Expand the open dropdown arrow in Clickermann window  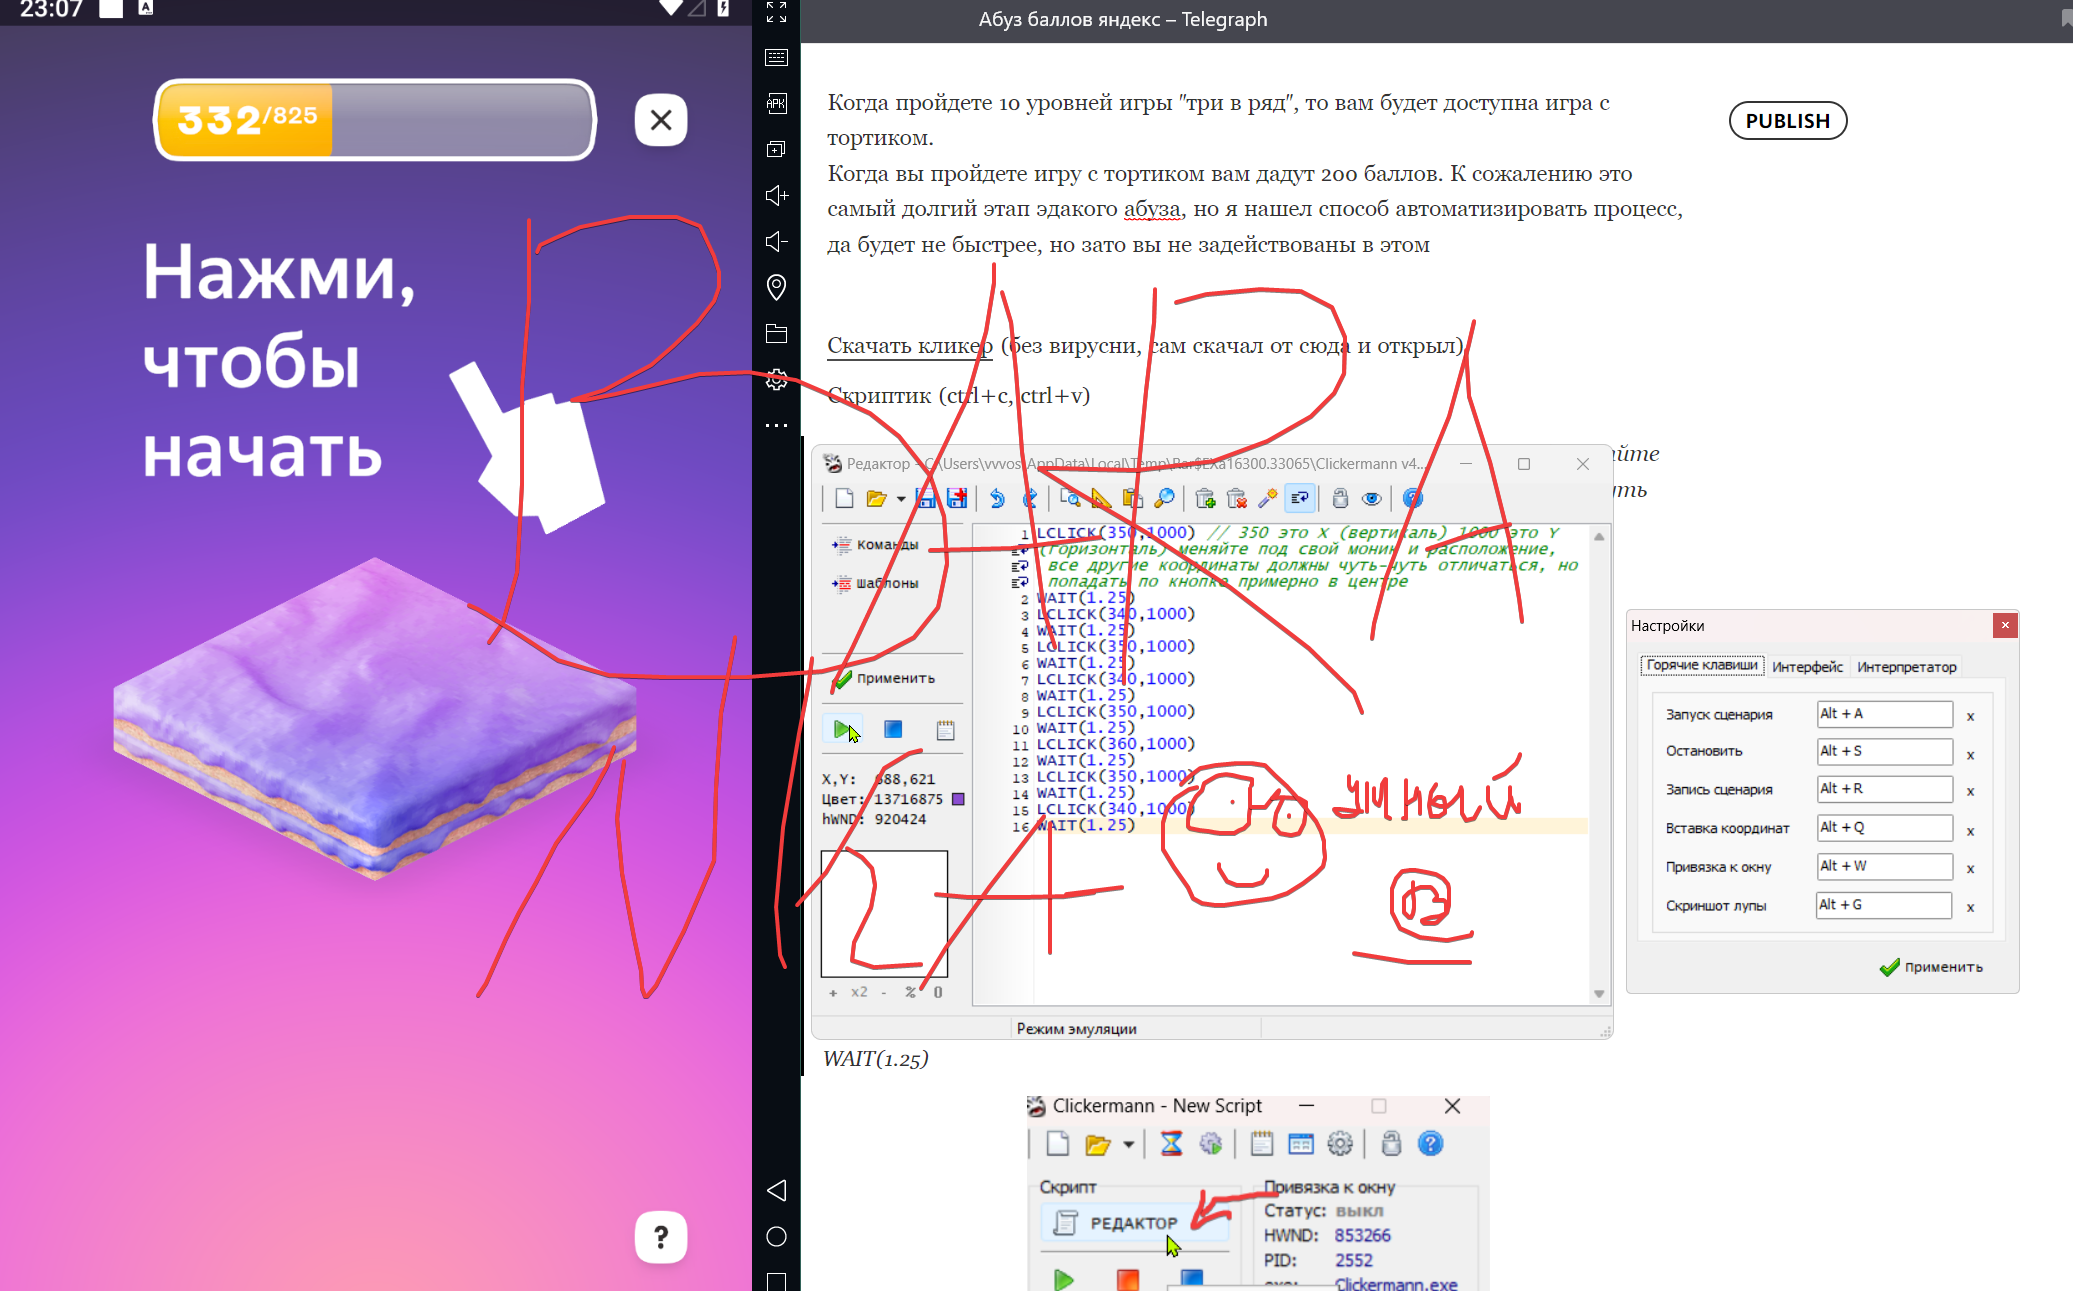(x=1128, y=1144)
